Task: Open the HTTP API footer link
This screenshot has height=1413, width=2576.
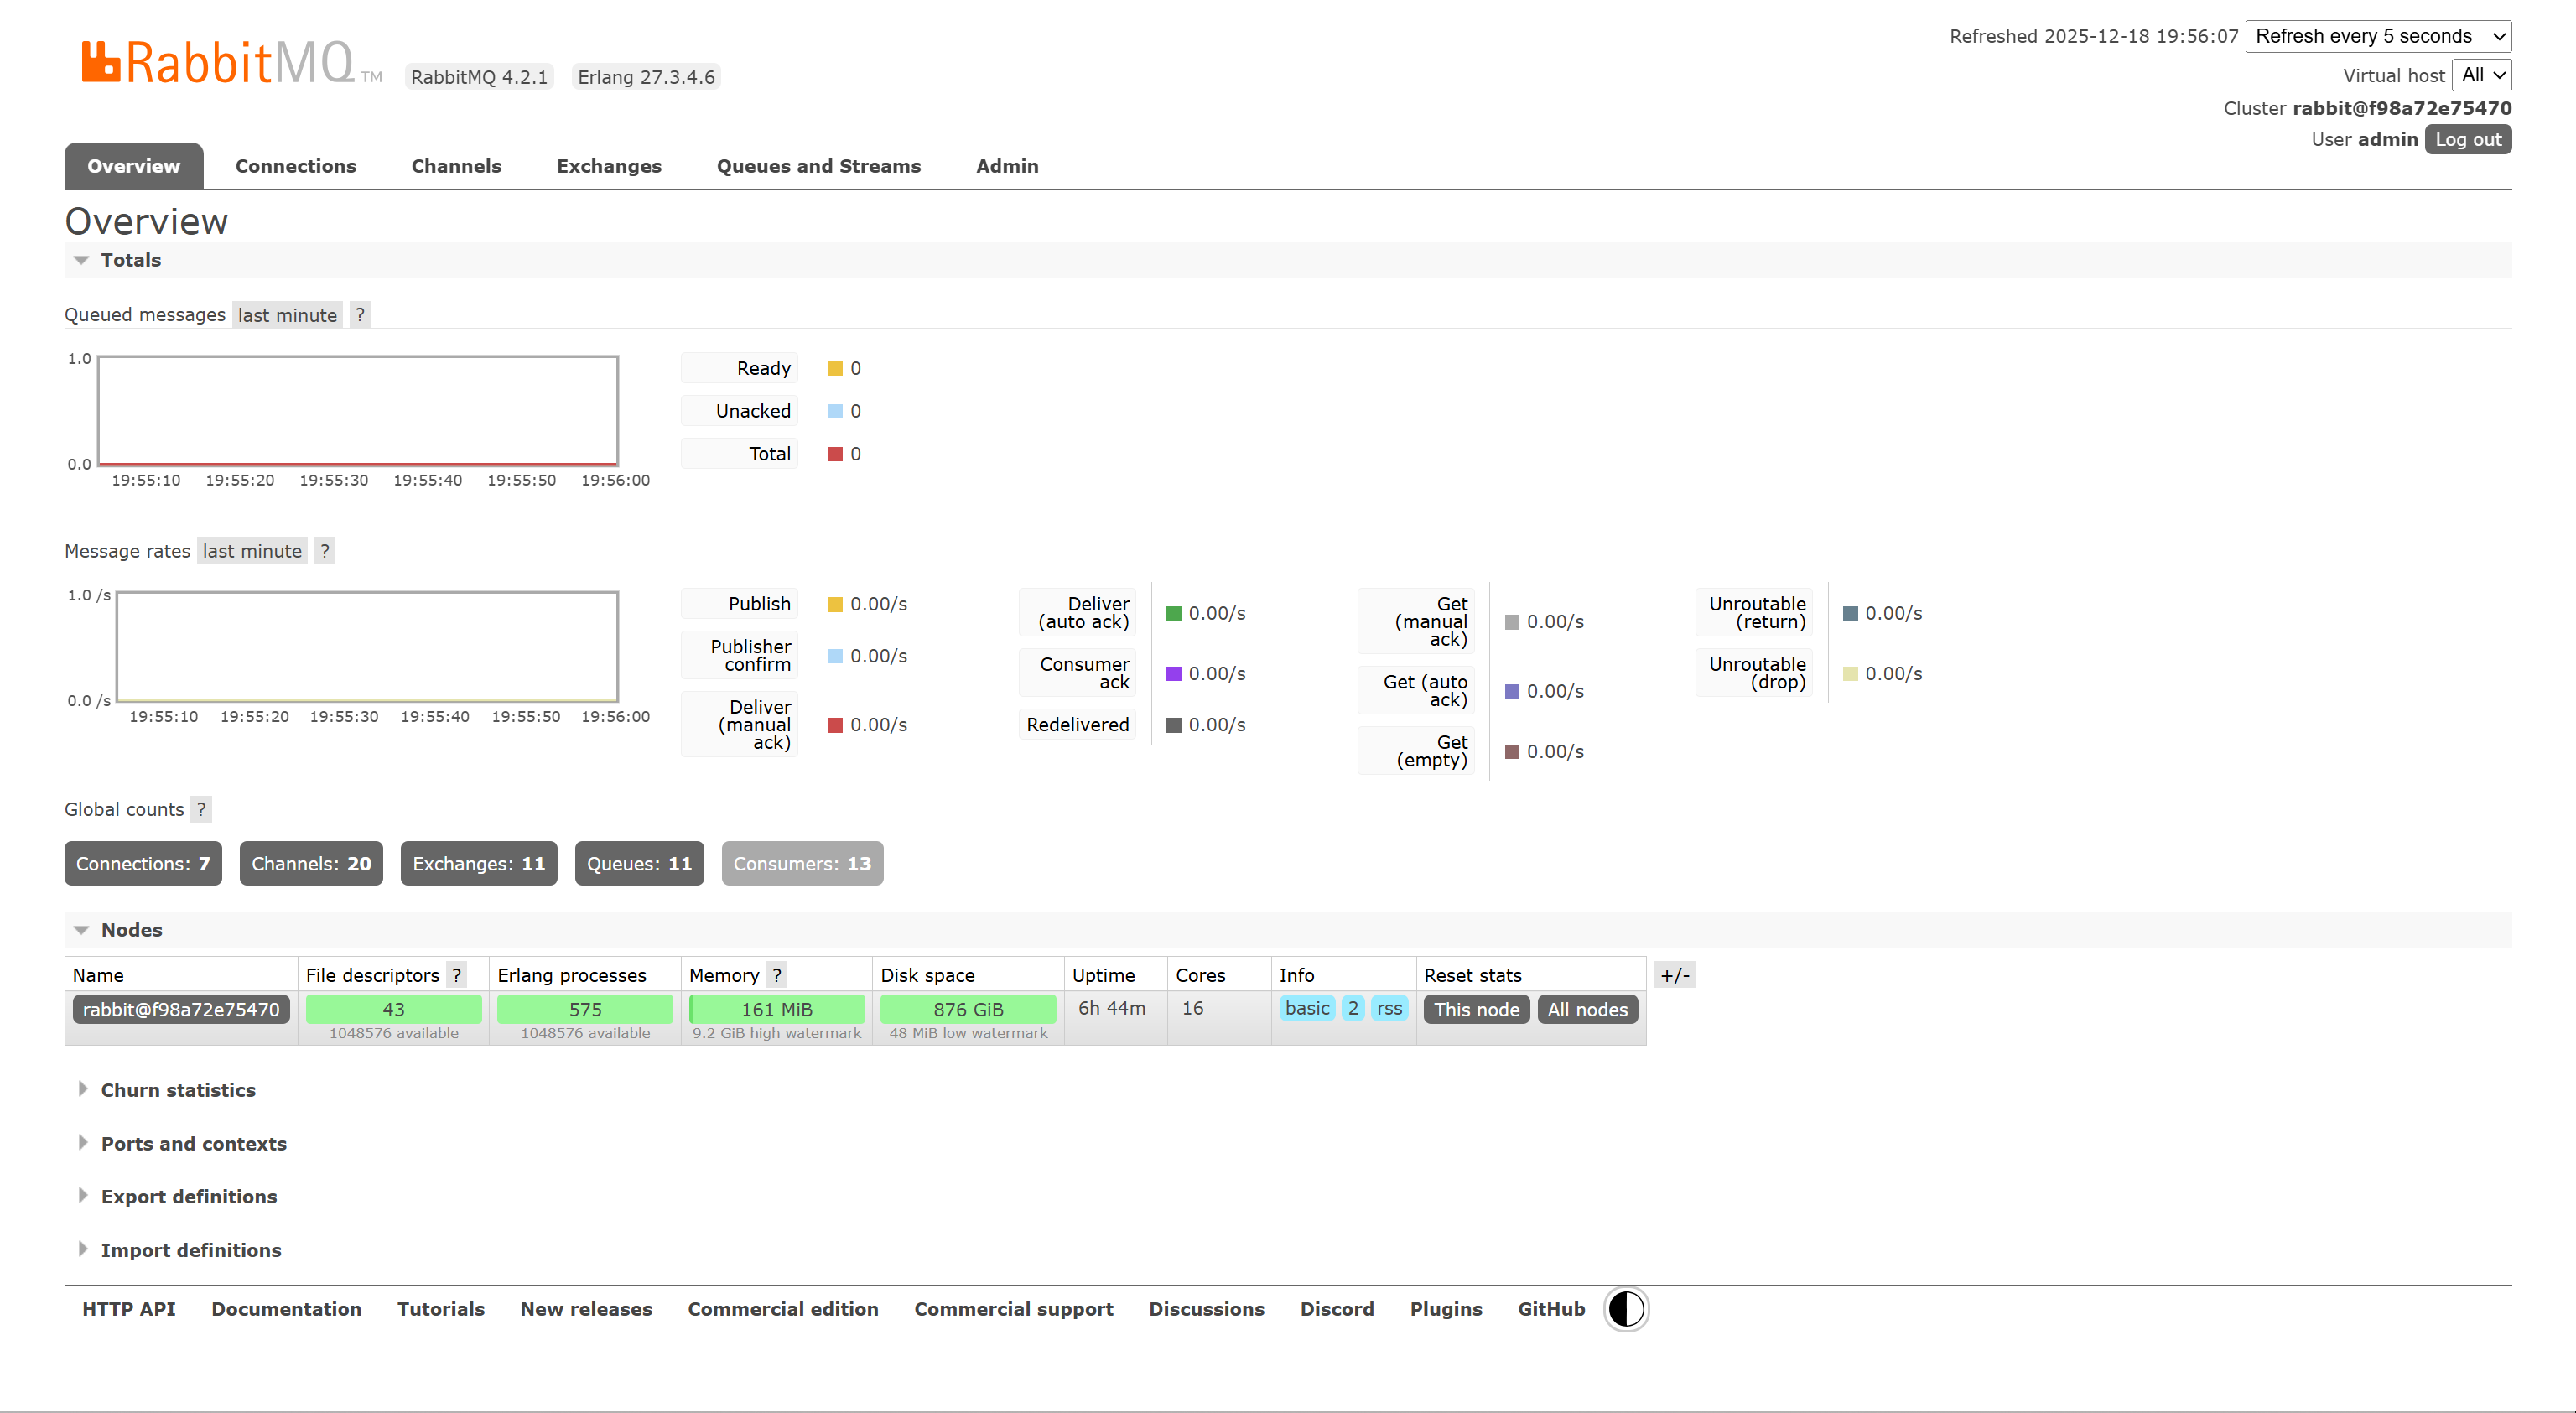Action: (x=128, y=1309)
